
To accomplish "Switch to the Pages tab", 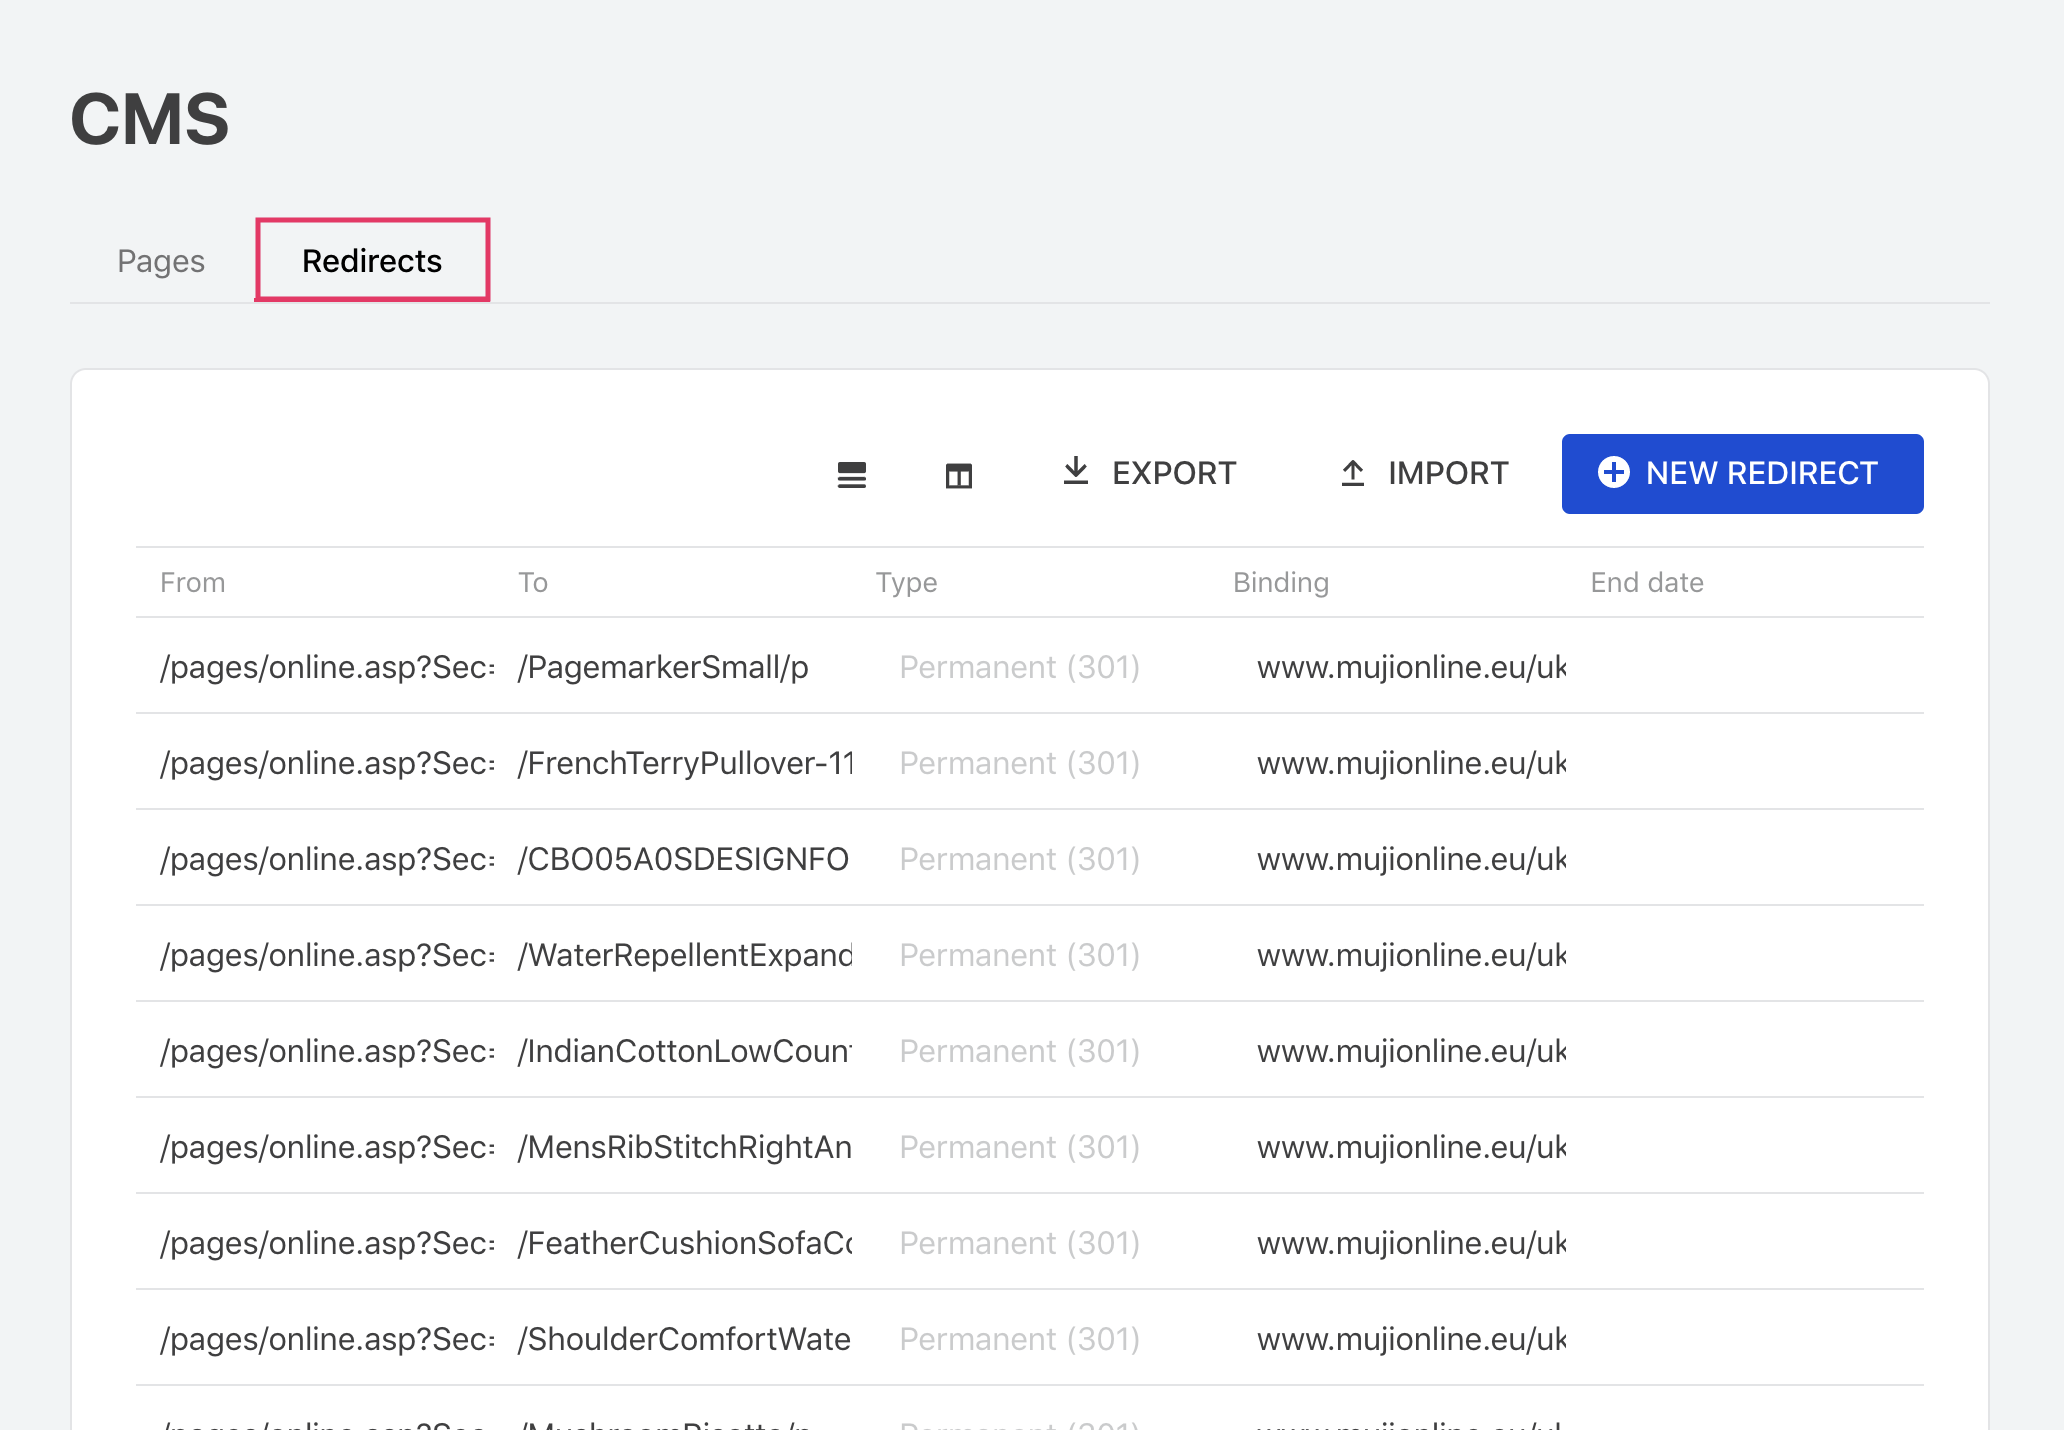I will [160, 260].
